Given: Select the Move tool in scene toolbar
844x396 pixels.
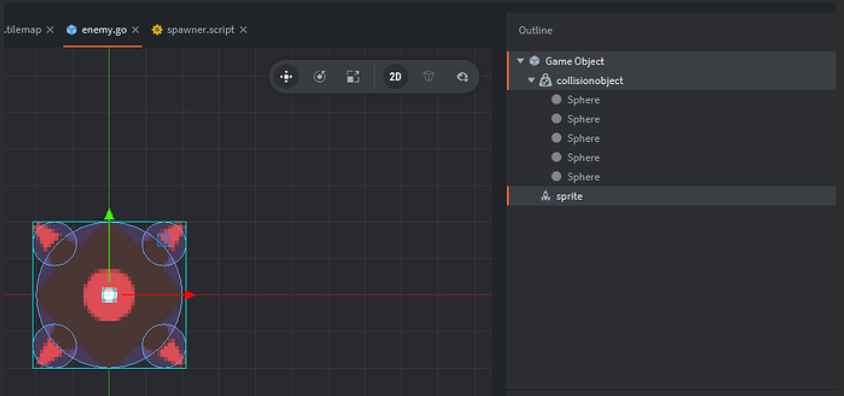Looking at the screenshot, I should pos(286,77).
